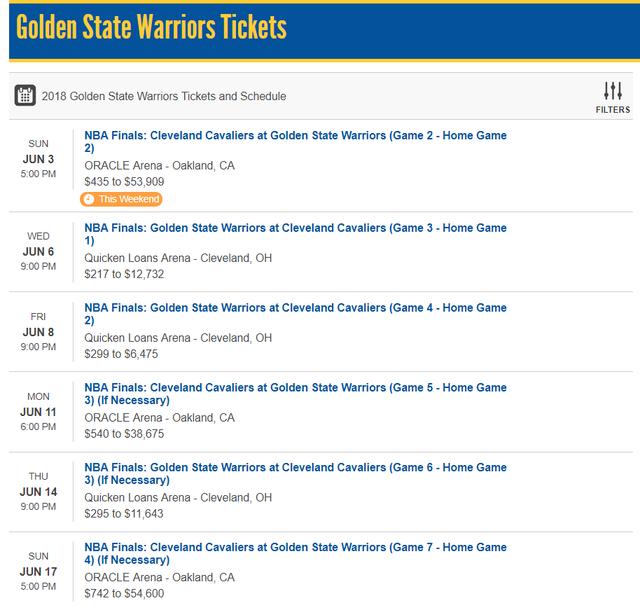Viewport: 640px width, 610px height.
Task: Click the FRI JUN 8 date block
Action: pyautogui.click(x=39, y=331)
